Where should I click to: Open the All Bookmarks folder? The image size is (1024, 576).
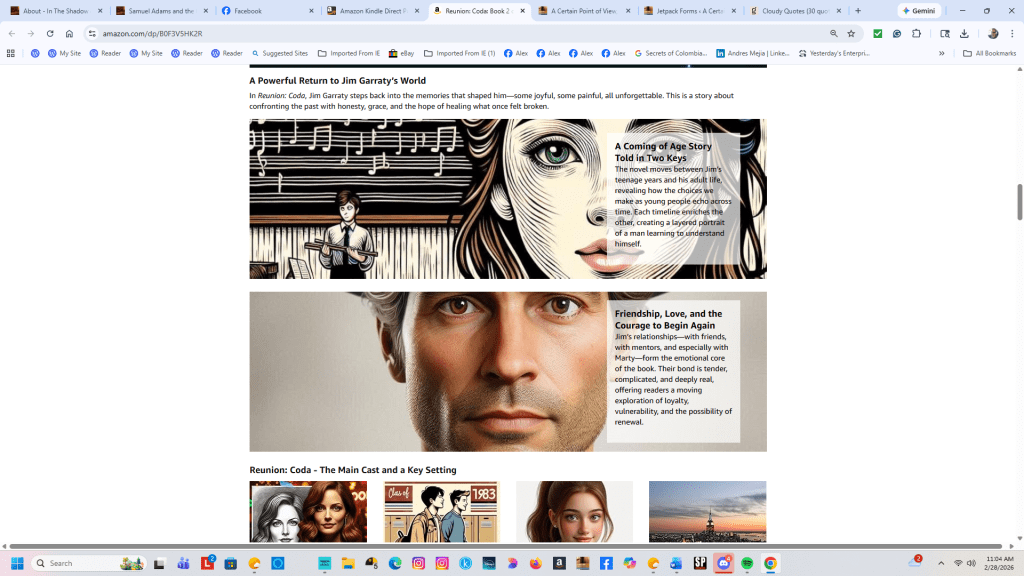coord(989,53)
